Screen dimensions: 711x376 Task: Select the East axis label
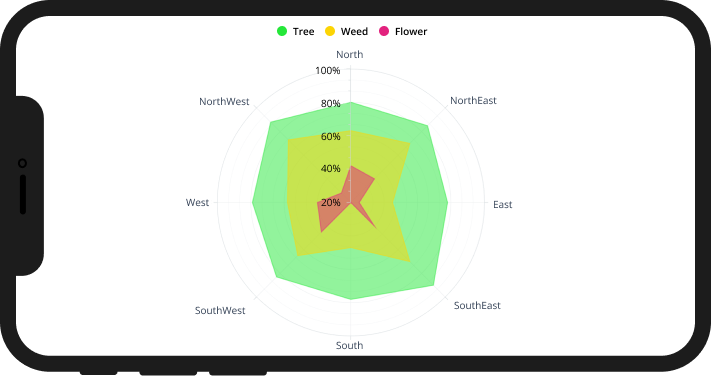(502, 205)
